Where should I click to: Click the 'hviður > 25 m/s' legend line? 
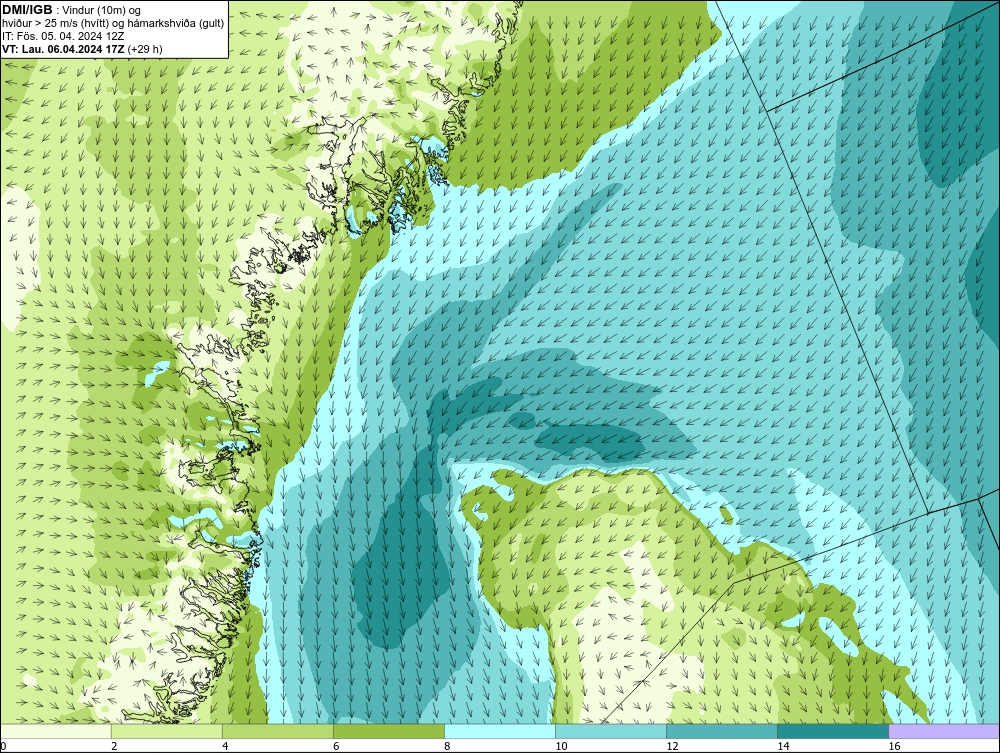click(113, 23)
